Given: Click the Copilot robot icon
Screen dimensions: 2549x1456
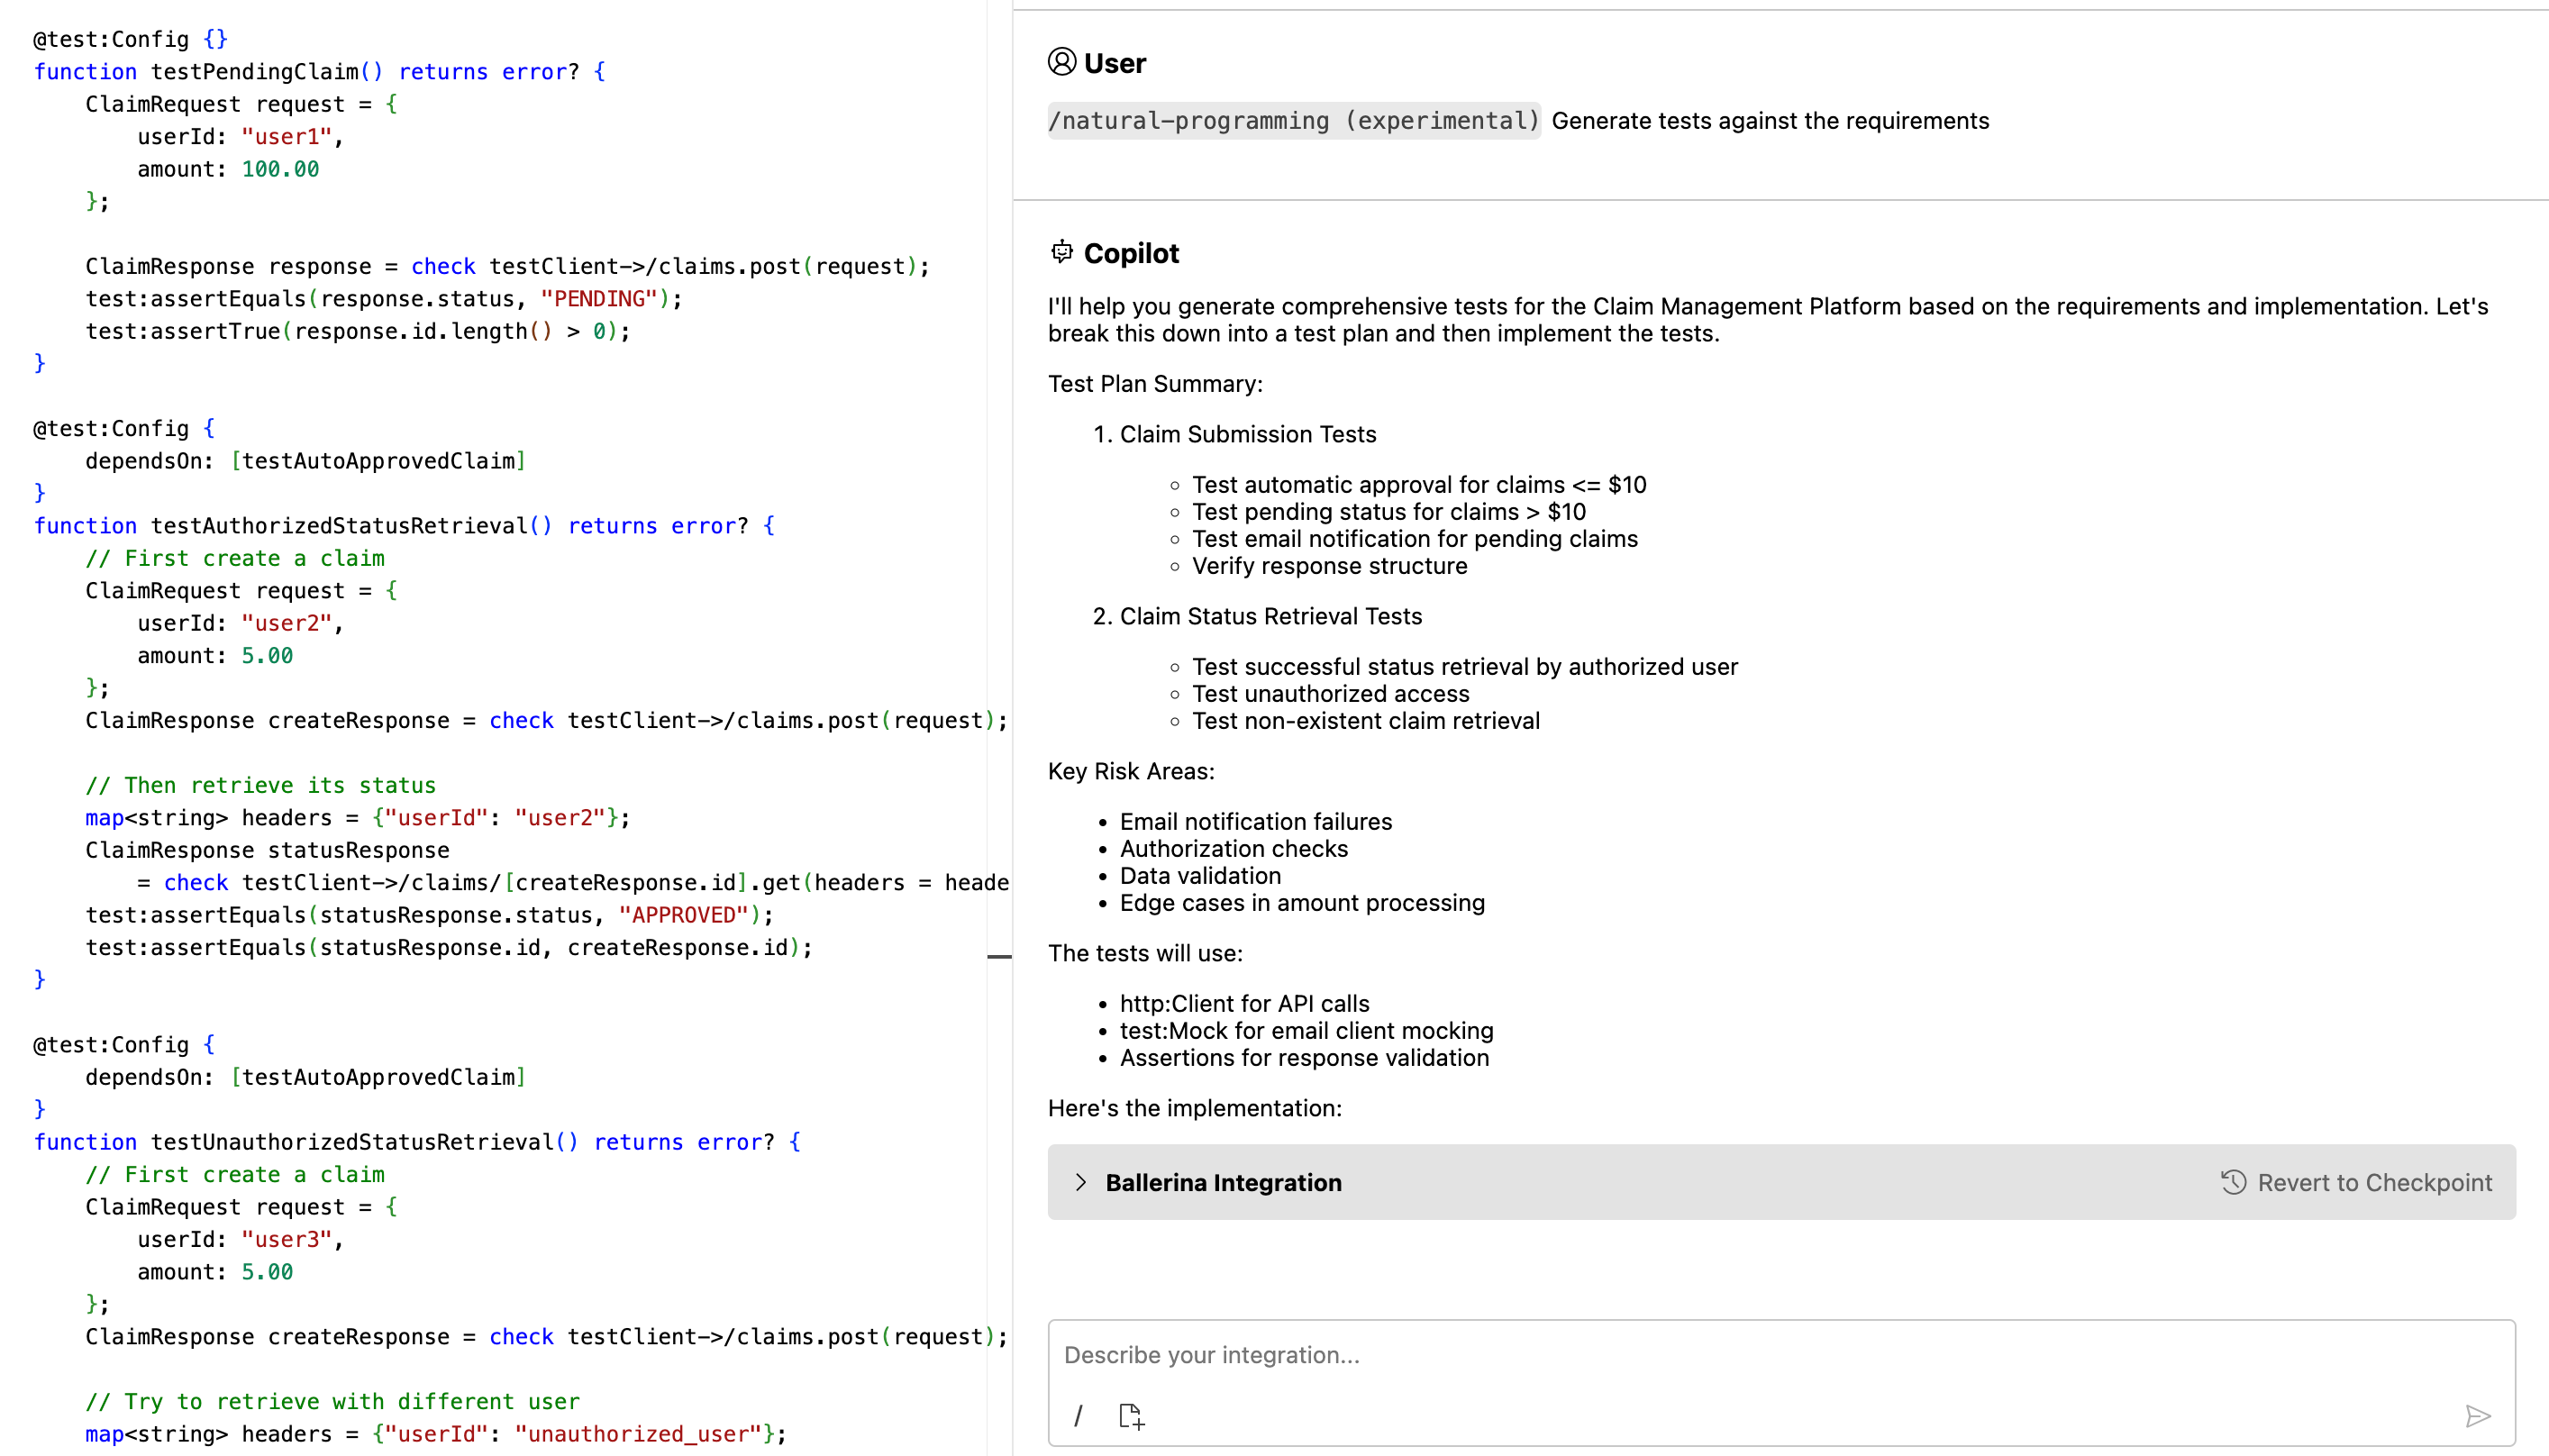Looking at the screenshot, I should pos(1062,252).
